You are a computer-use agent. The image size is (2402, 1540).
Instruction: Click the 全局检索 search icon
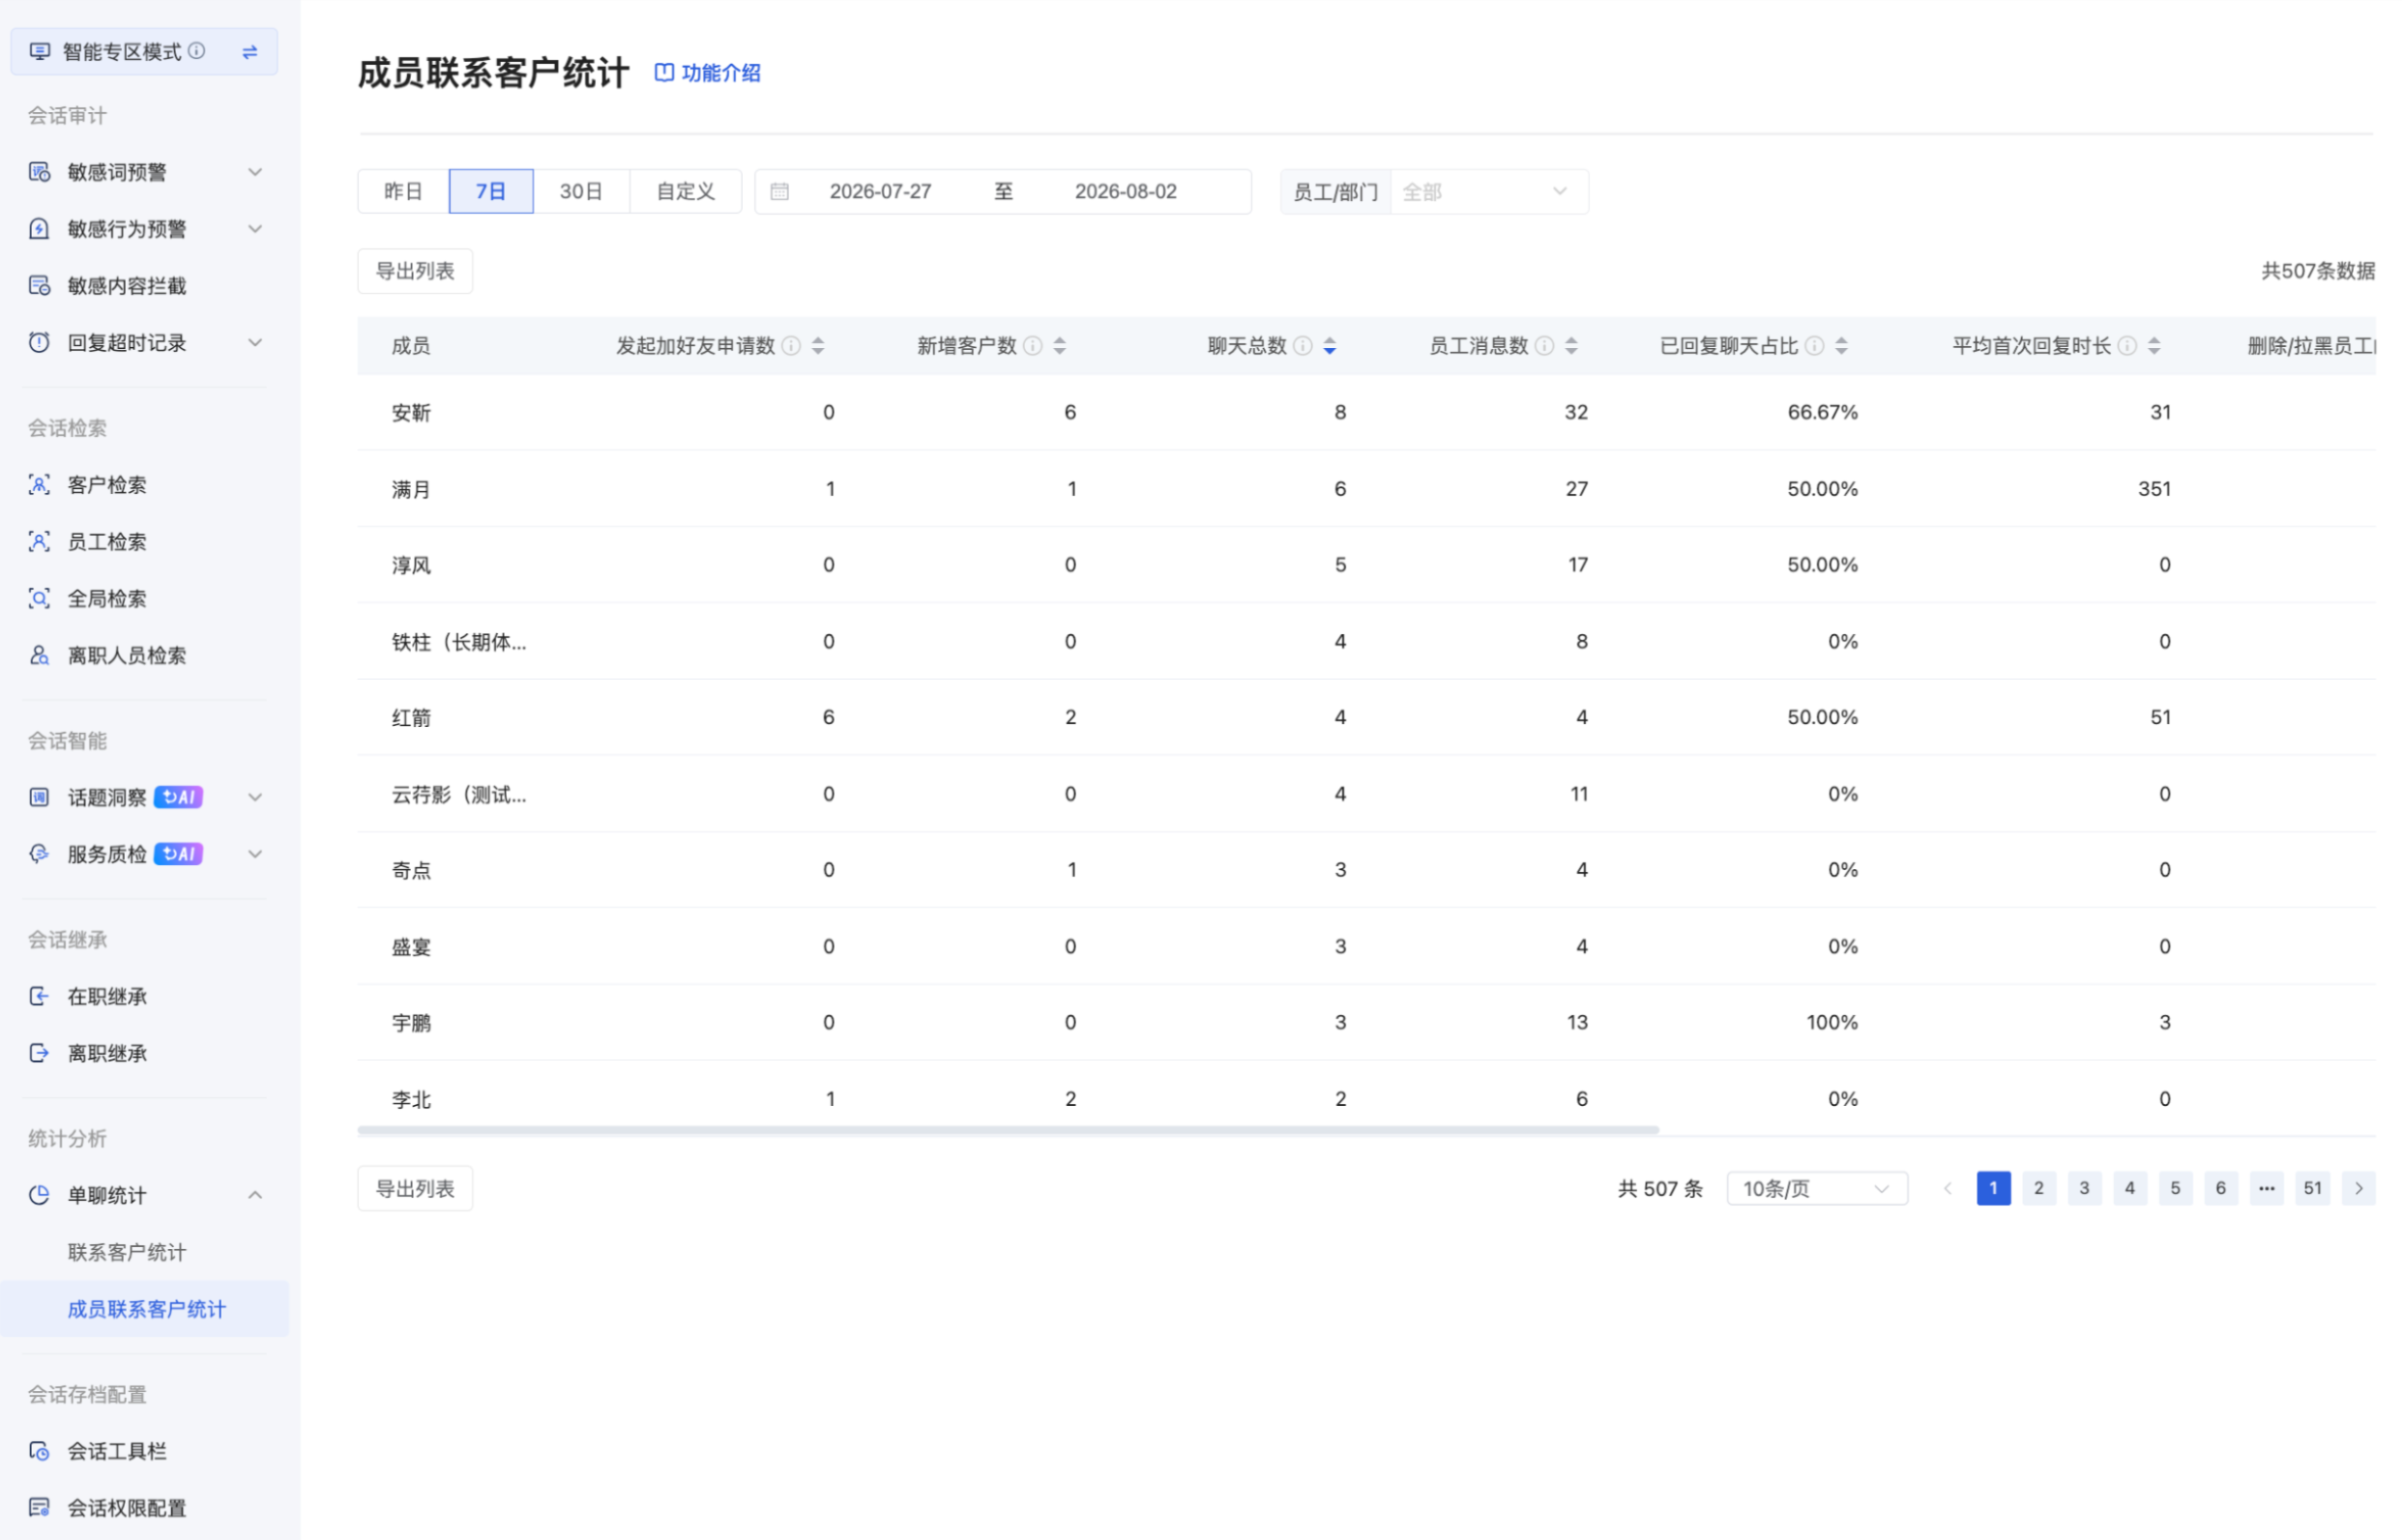click(39, 599)
